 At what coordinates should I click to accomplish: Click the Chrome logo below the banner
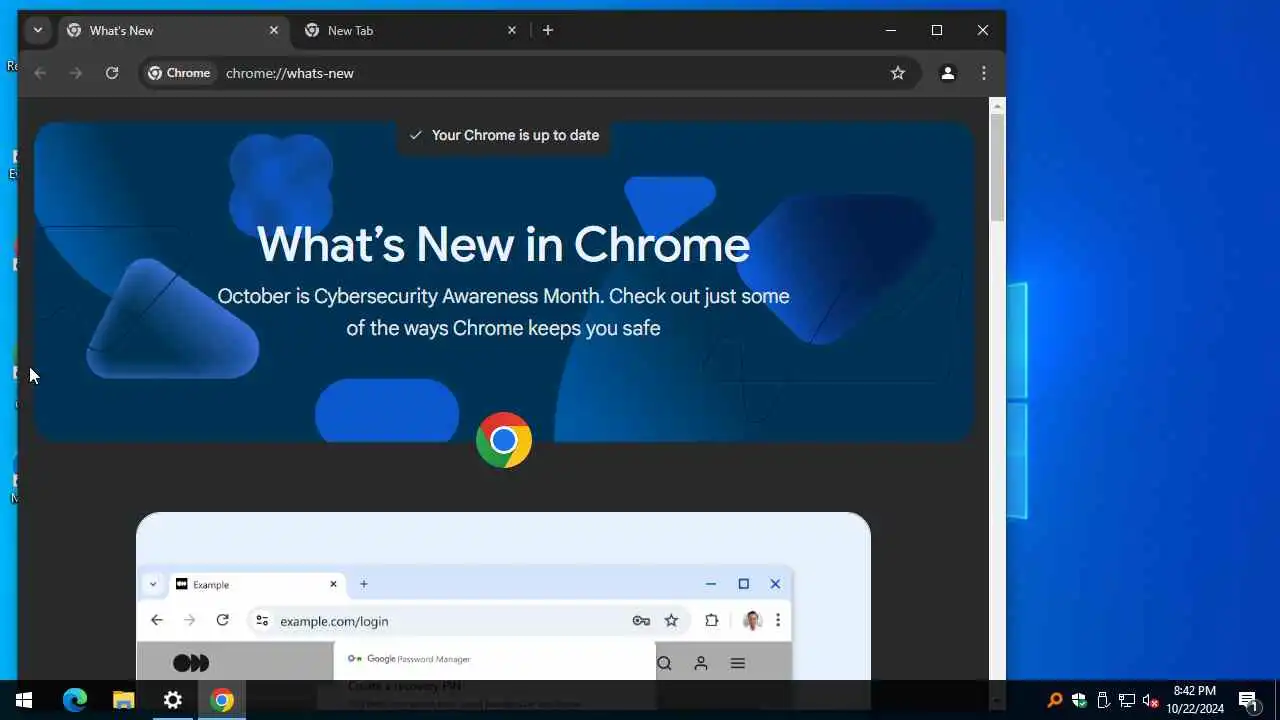[x=504, y=440]
